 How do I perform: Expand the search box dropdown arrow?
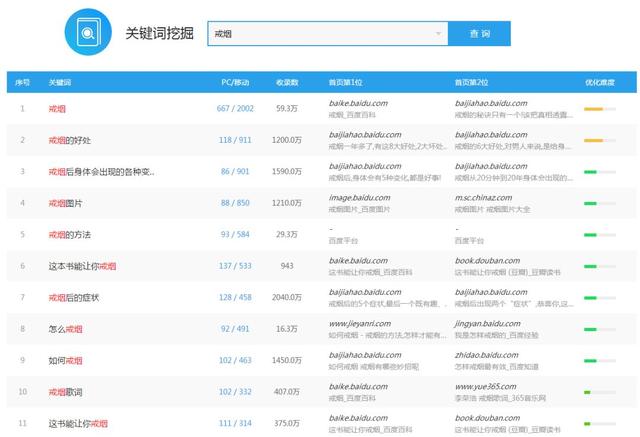(x=438, y=34)
